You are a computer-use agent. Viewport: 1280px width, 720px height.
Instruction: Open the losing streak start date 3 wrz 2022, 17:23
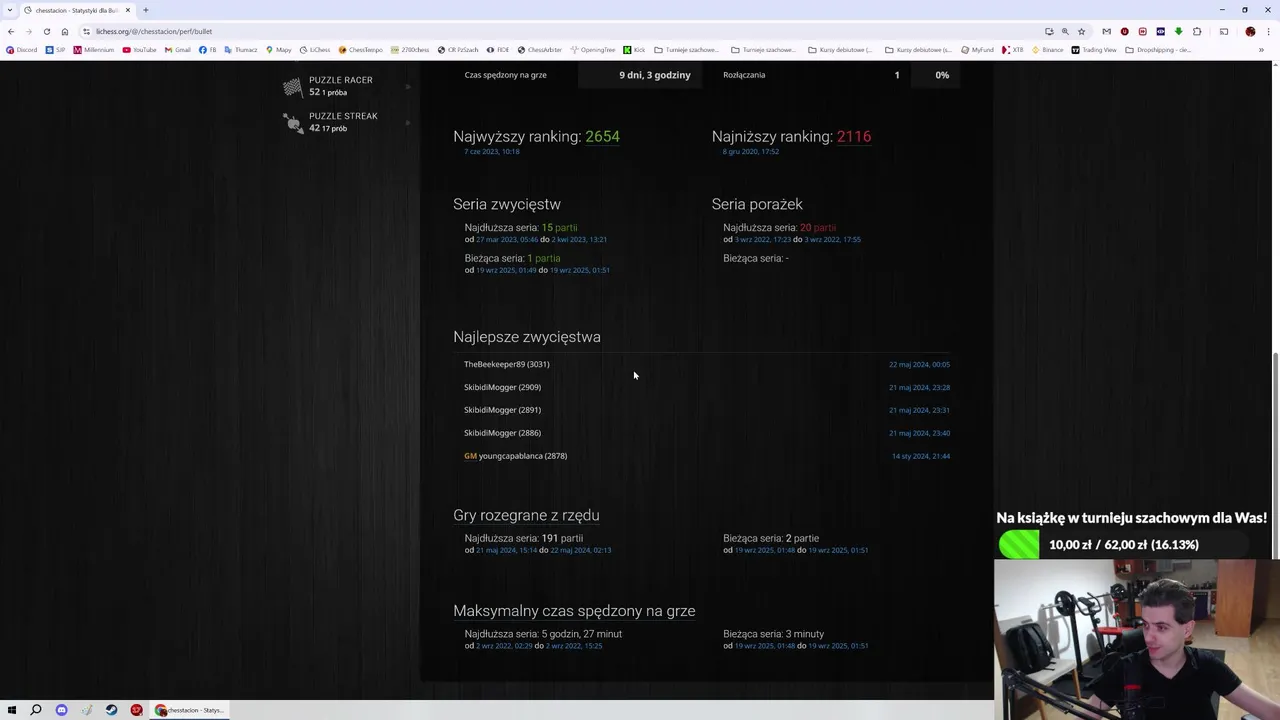pos(764,240)
